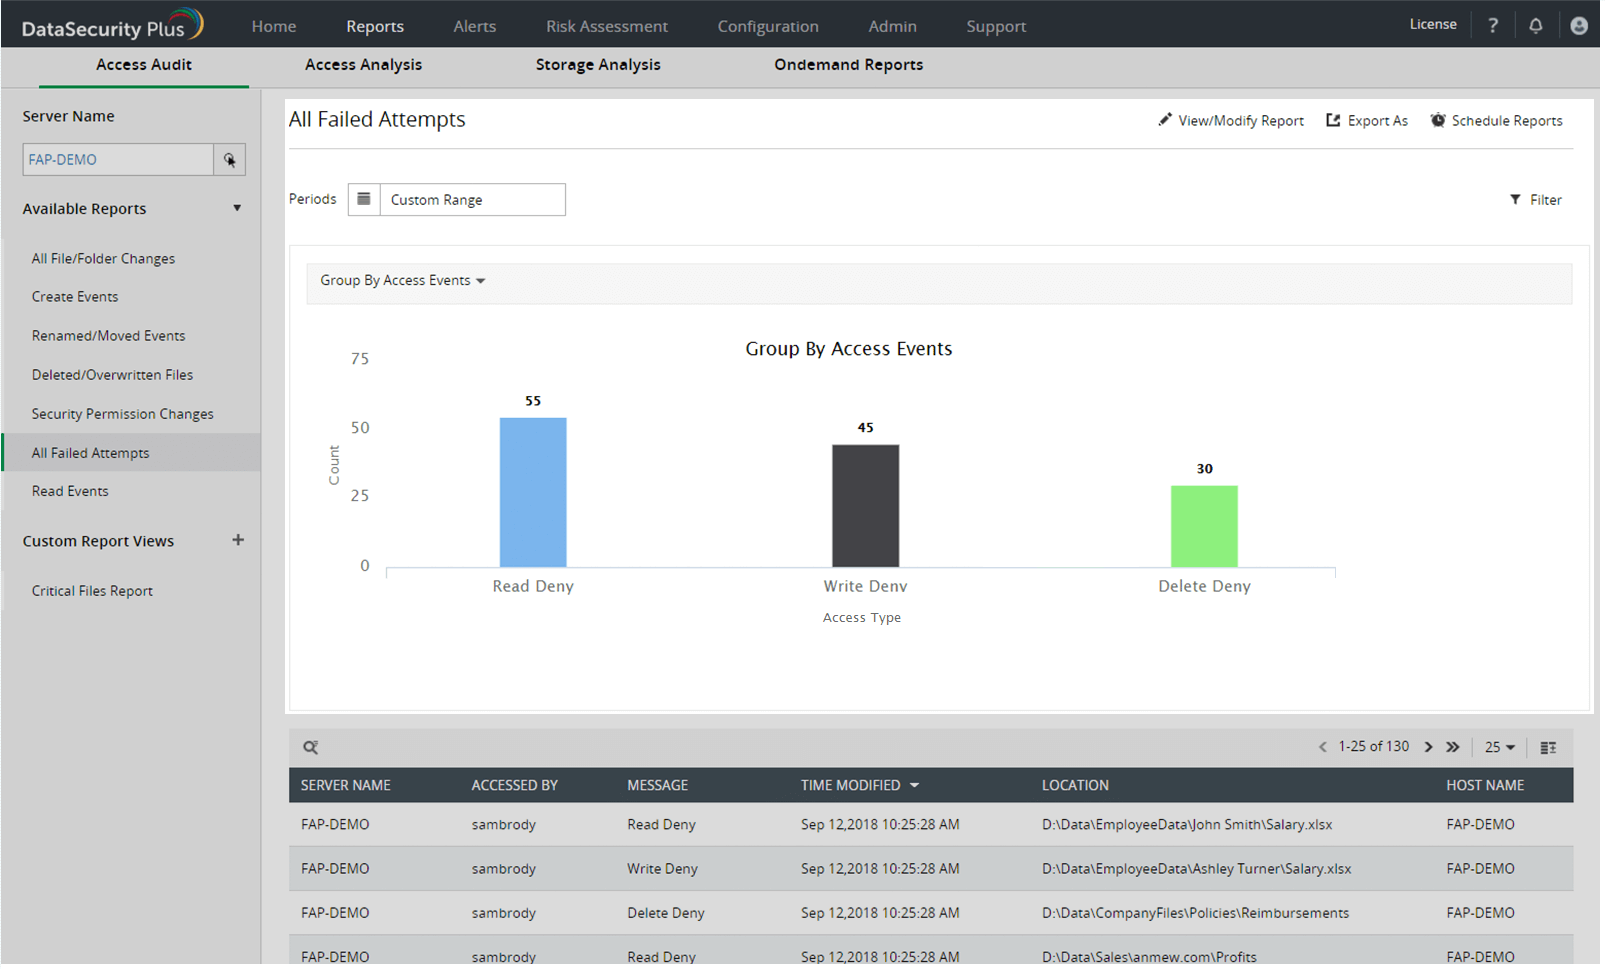Open the All File/Folder Changes report
This screenshot has height=969, width=1605.
[104, 259]
